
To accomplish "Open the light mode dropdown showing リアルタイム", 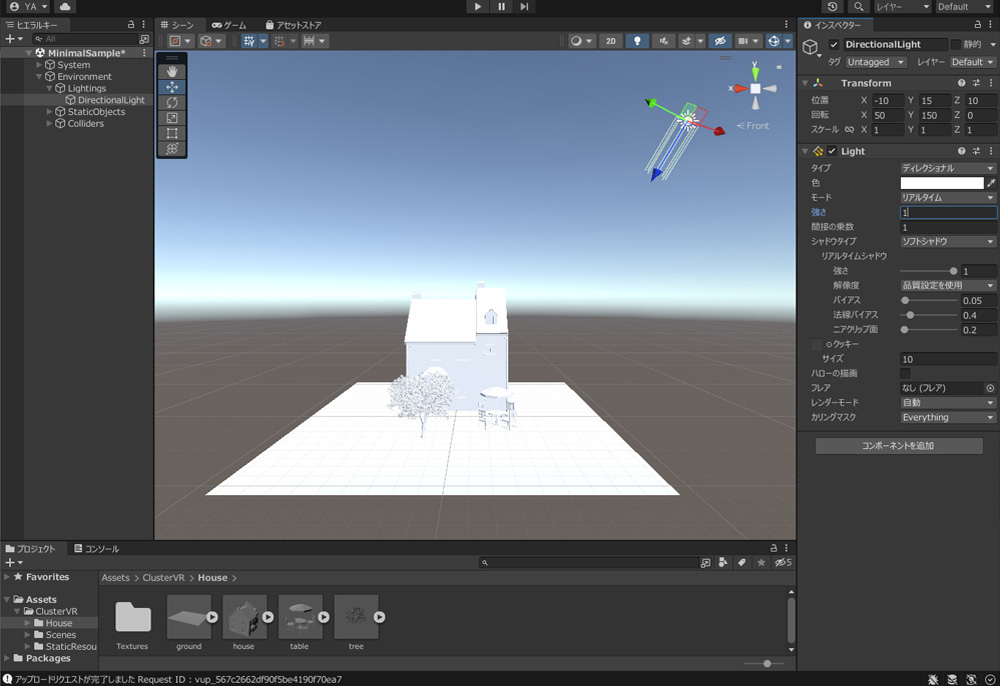I will coord(948,198).
